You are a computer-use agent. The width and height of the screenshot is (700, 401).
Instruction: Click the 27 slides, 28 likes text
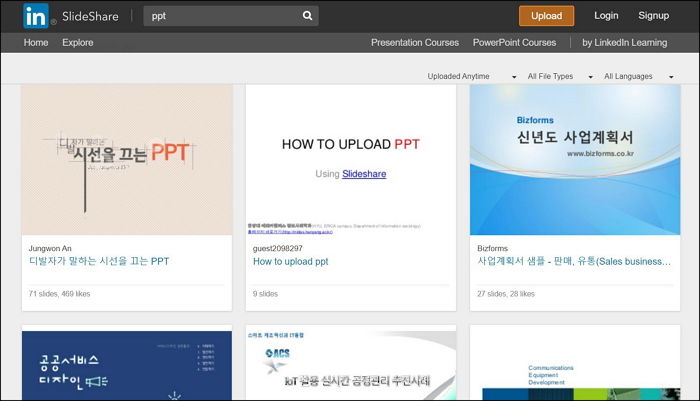pyautogui.click(x=506, y=294)
